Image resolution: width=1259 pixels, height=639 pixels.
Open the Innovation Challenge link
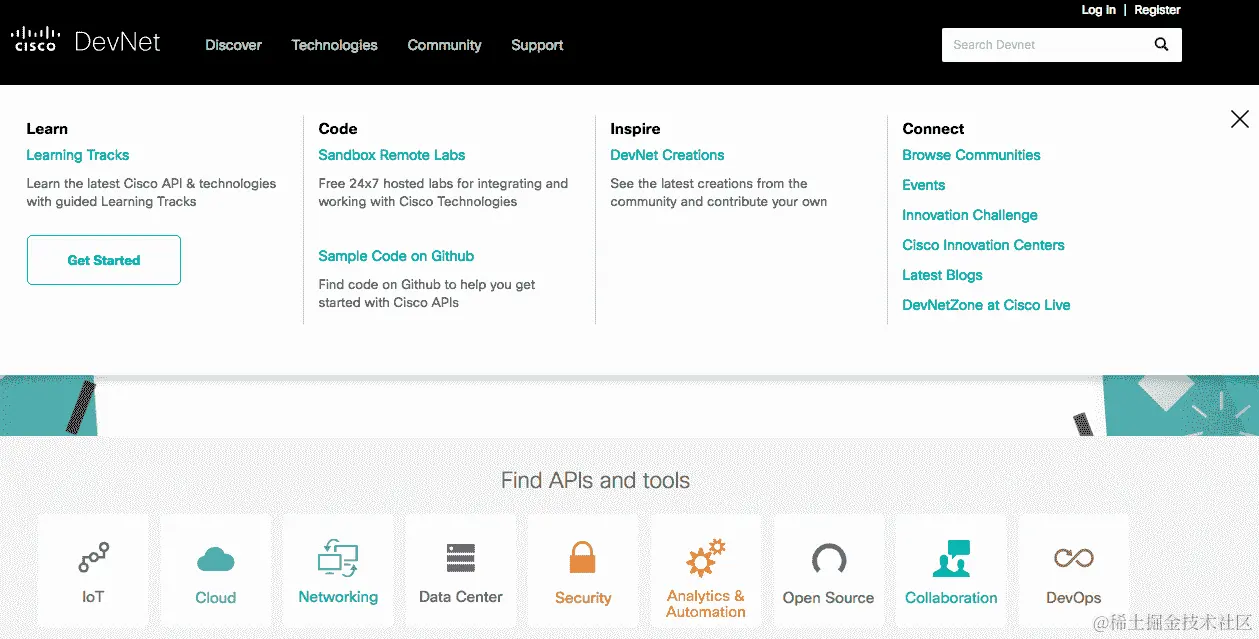tap(969, 215)
